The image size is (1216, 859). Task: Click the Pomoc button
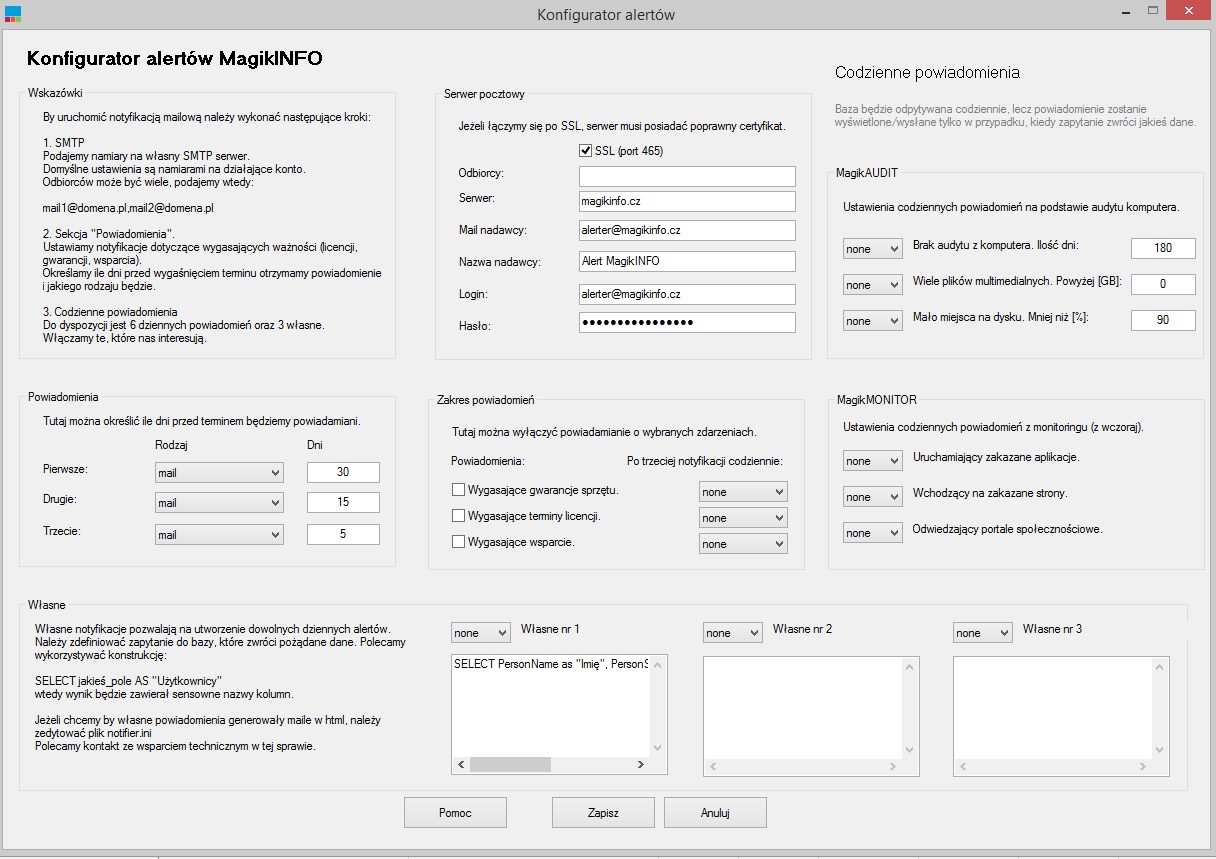click(x=455, y=813)
